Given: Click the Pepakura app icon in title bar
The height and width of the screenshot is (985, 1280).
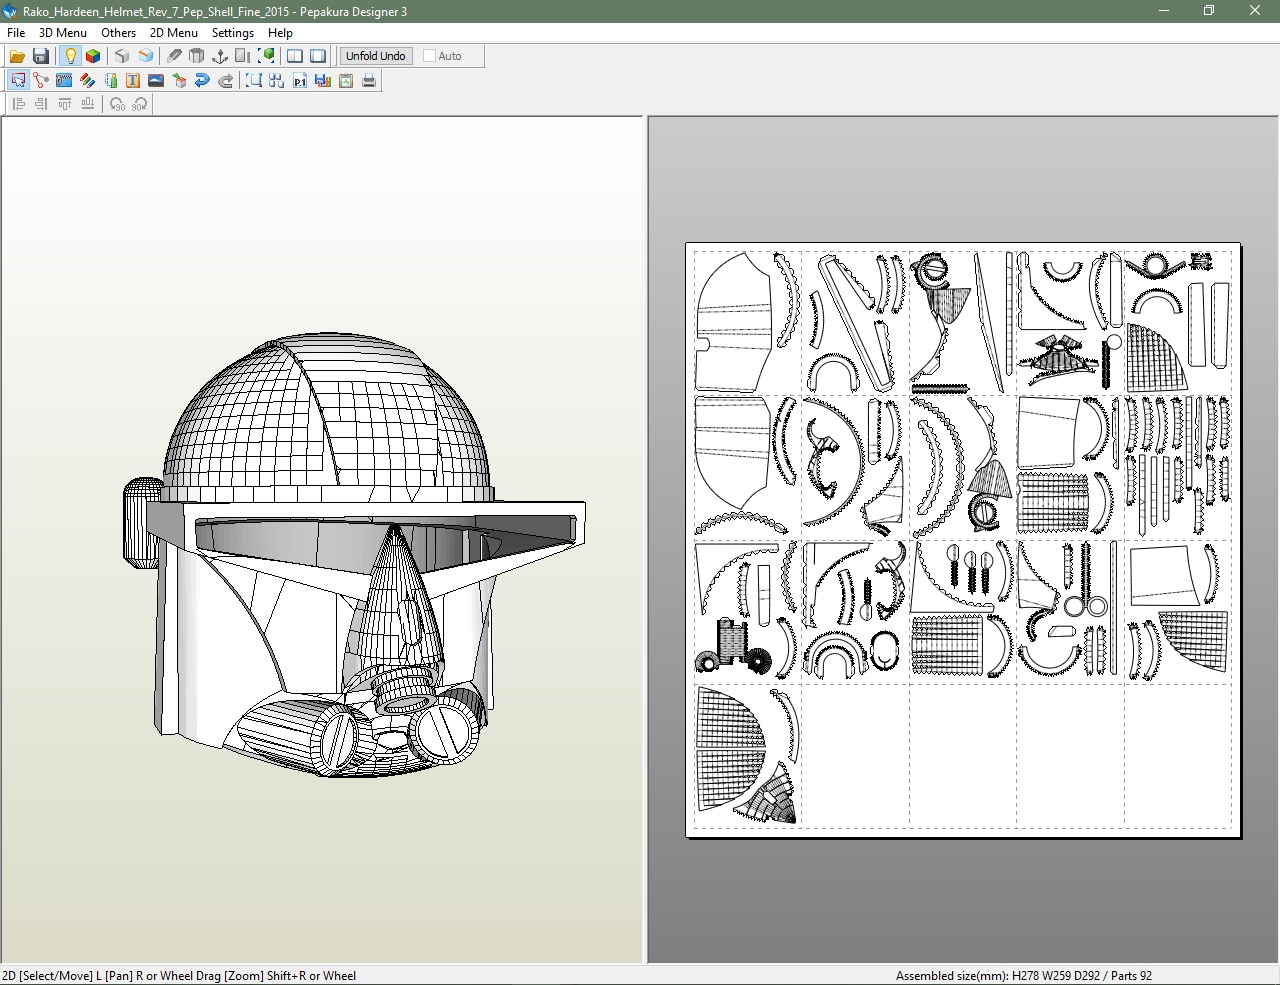Looking at the screenshot, I should point(10,11).
